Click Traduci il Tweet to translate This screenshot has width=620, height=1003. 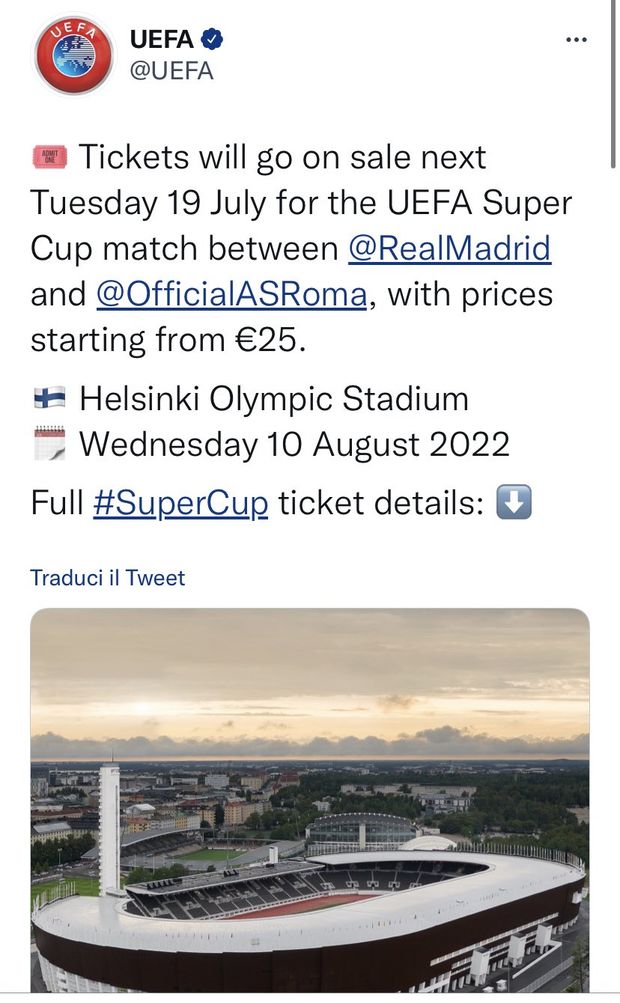point(104,576)
